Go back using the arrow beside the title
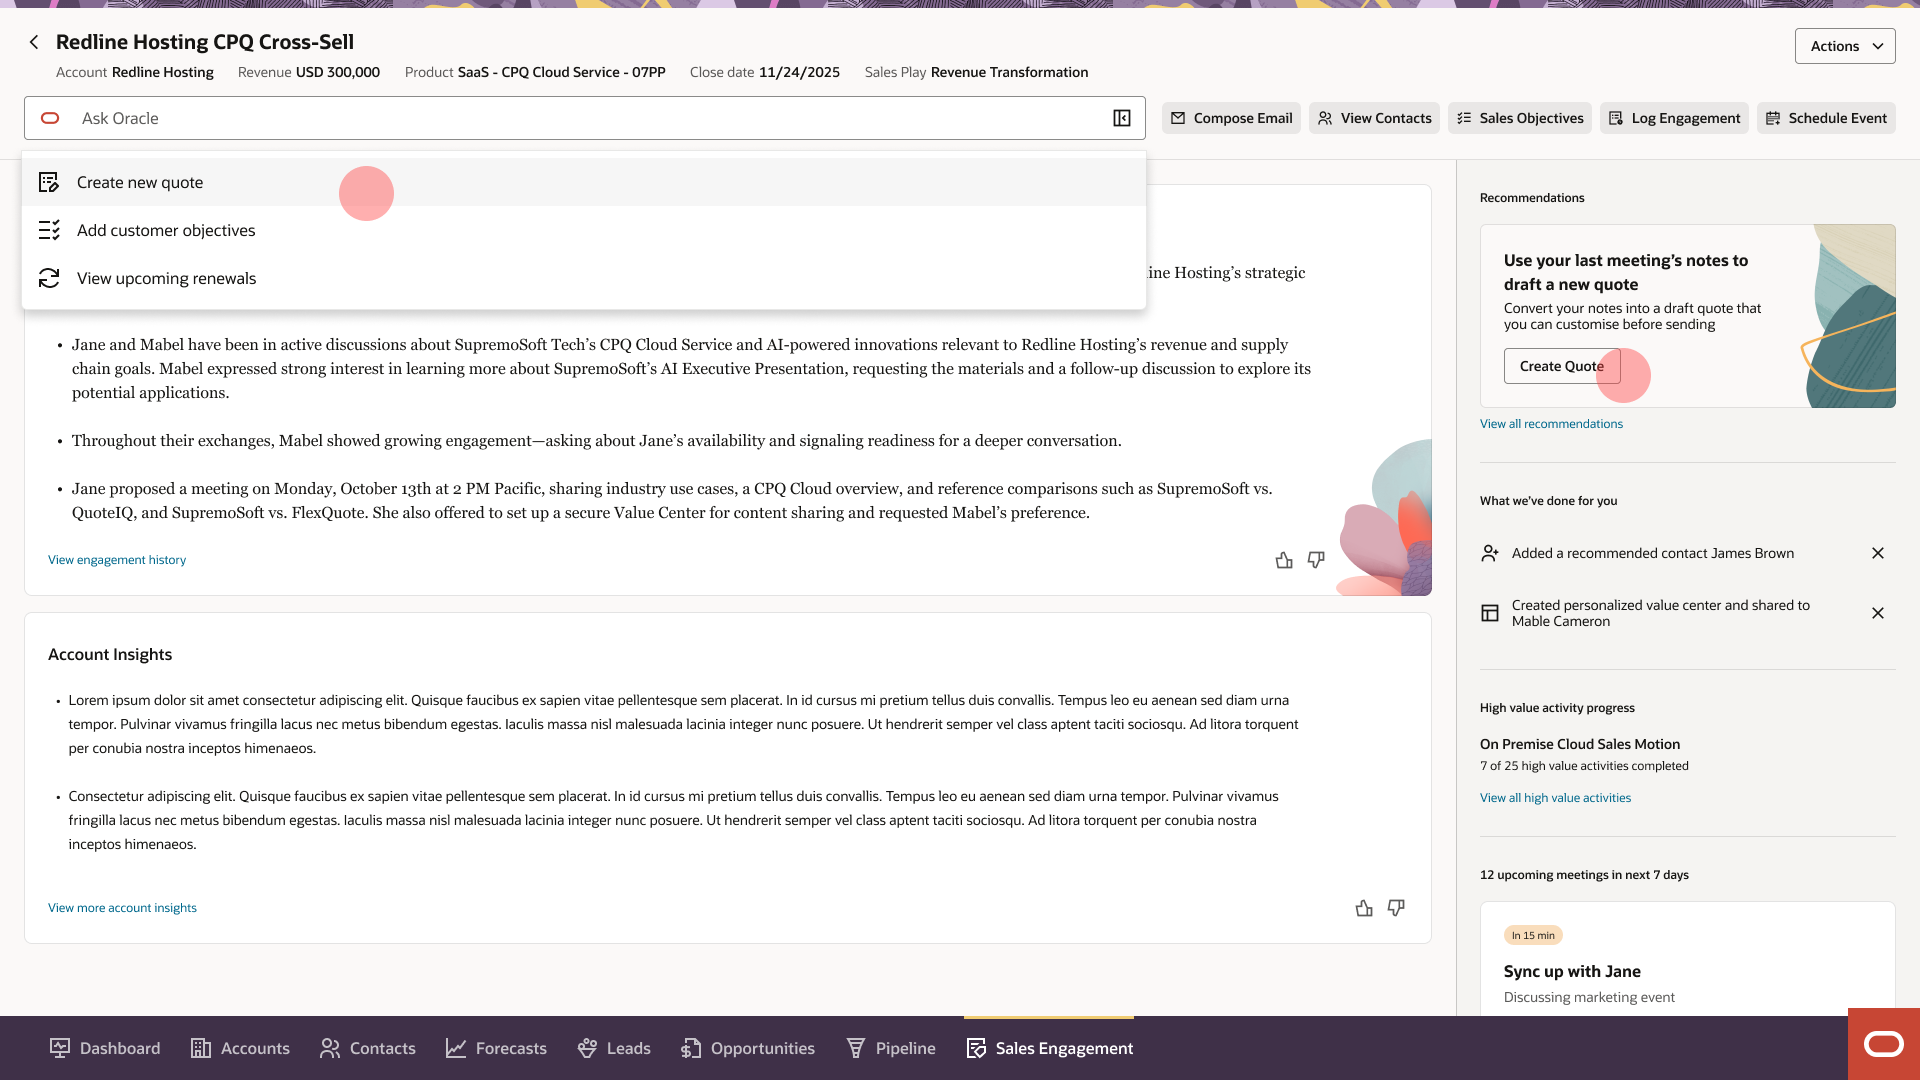 tap(34, 42)
